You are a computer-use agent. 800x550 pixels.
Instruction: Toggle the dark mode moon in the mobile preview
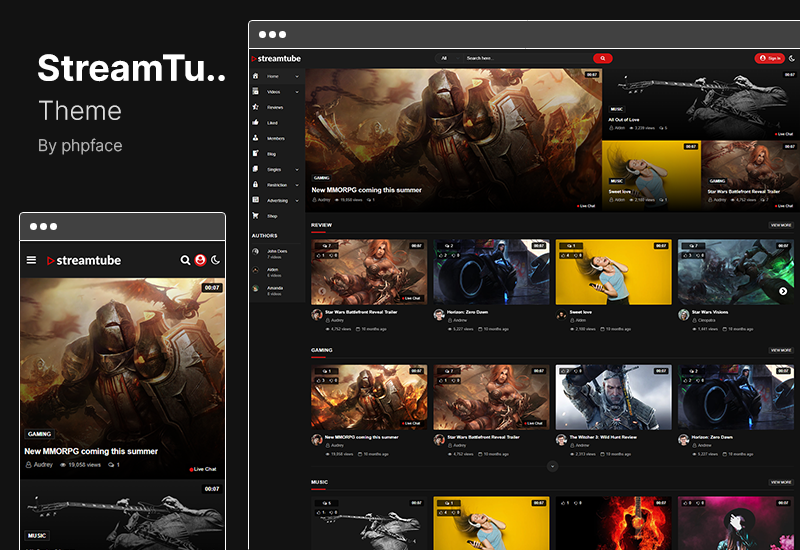click(215, 260)
